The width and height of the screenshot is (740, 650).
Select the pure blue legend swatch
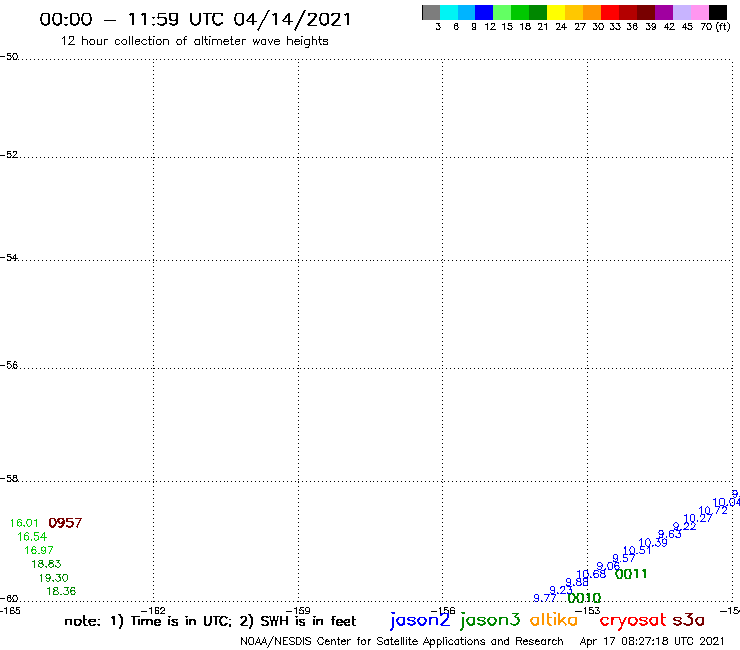pos(484,12)
